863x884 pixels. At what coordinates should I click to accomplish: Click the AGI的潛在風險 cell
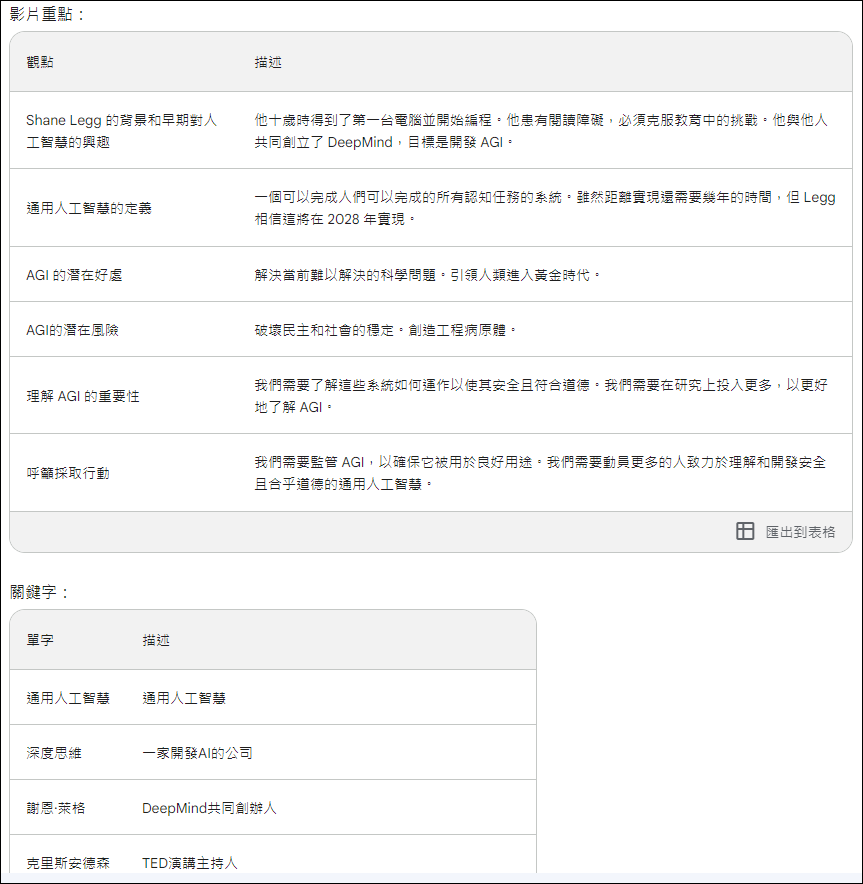coord(72,330)
